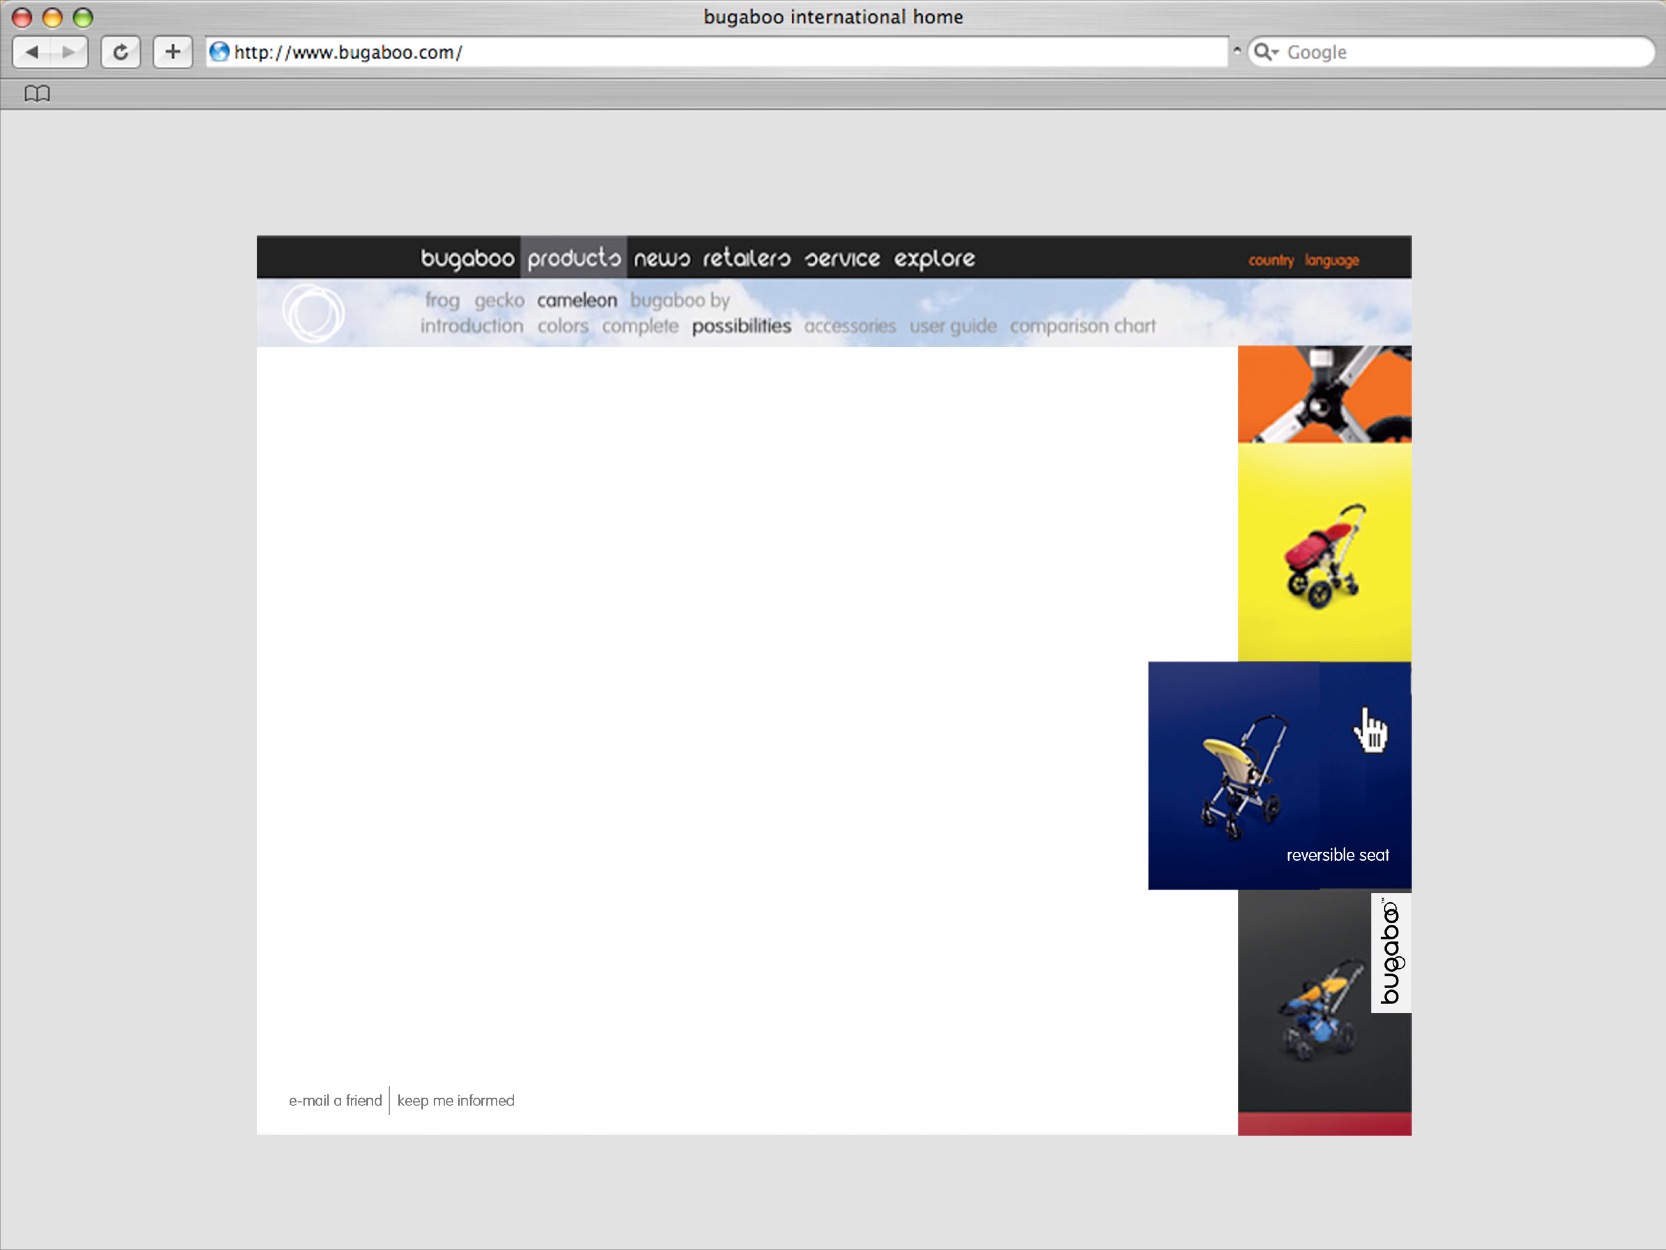Select the frog product link
Screen dimensions: 1666x1250
pyautogui.click(x=442, y=300)
